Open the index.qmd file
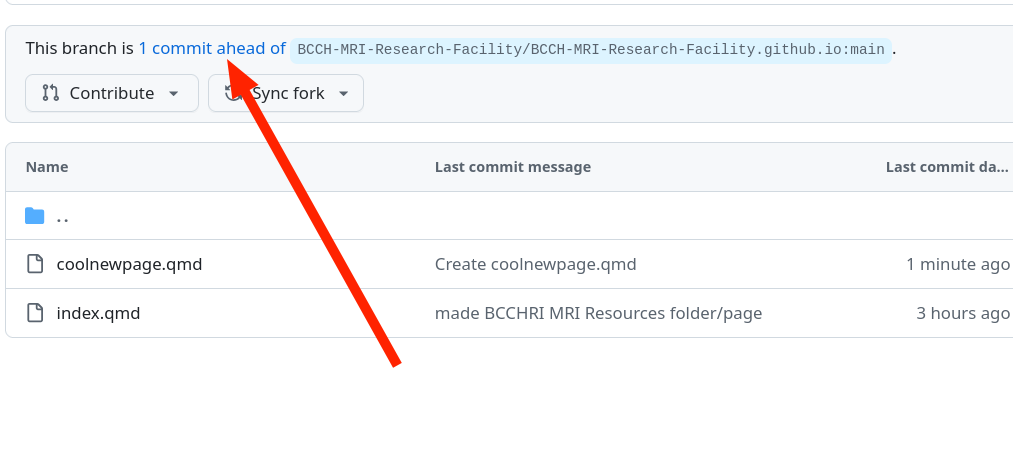This screenshot has height=465, width=1013. click(98, 314)
